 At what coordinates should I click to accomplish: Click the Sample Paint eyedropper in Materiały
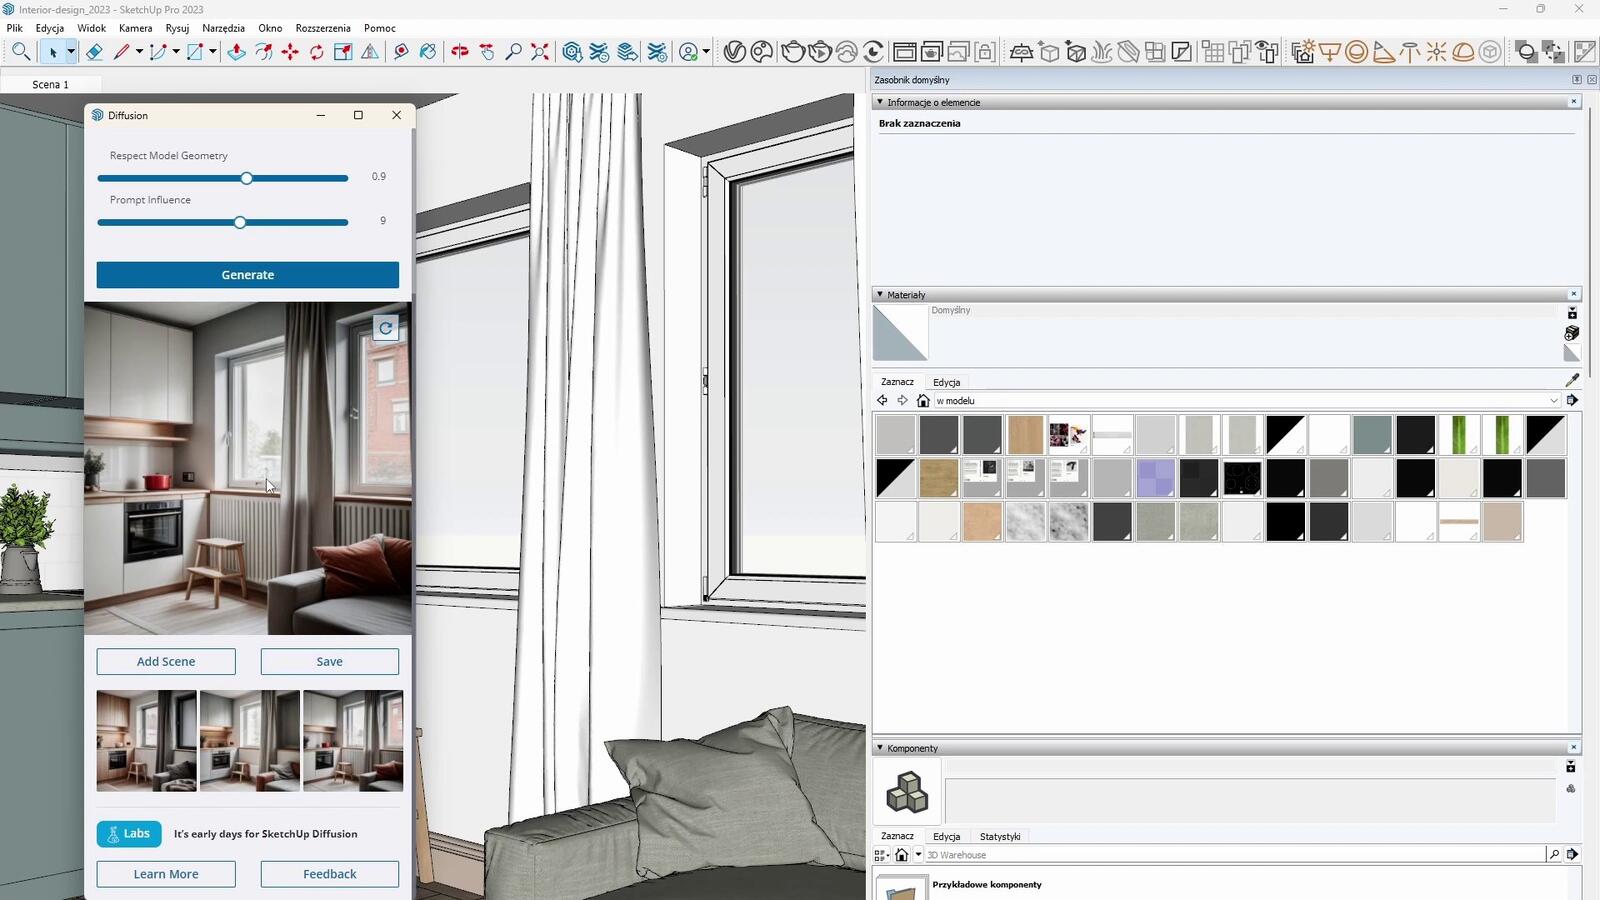pos(1572,380)
